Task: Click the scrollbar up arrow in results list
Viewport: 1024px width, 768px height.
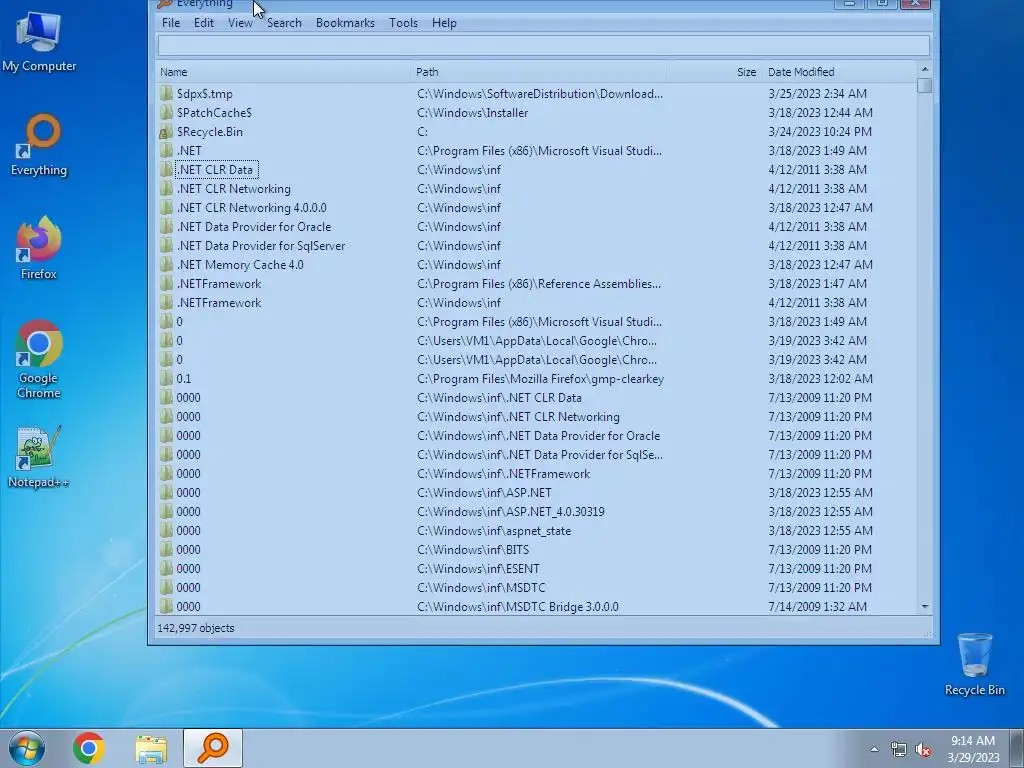Action: pyautogui.click(x=924, y=69)
